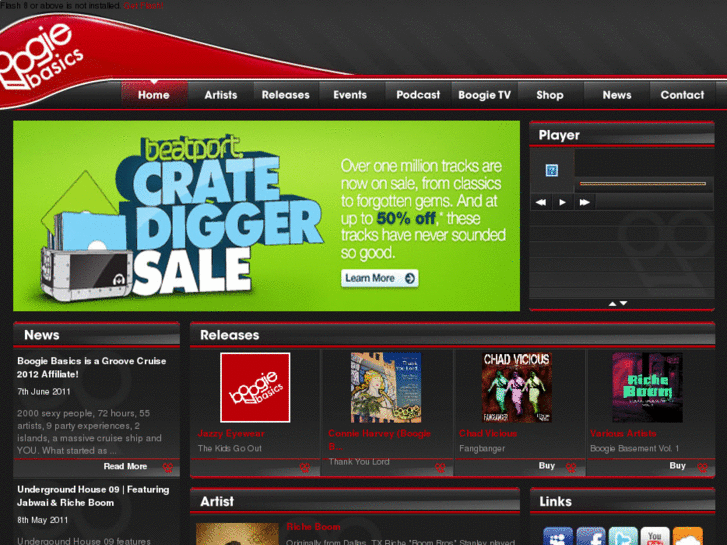Open the Underground House 09 news headline
This screenshot has height=545, width=727.
(93, 496)
